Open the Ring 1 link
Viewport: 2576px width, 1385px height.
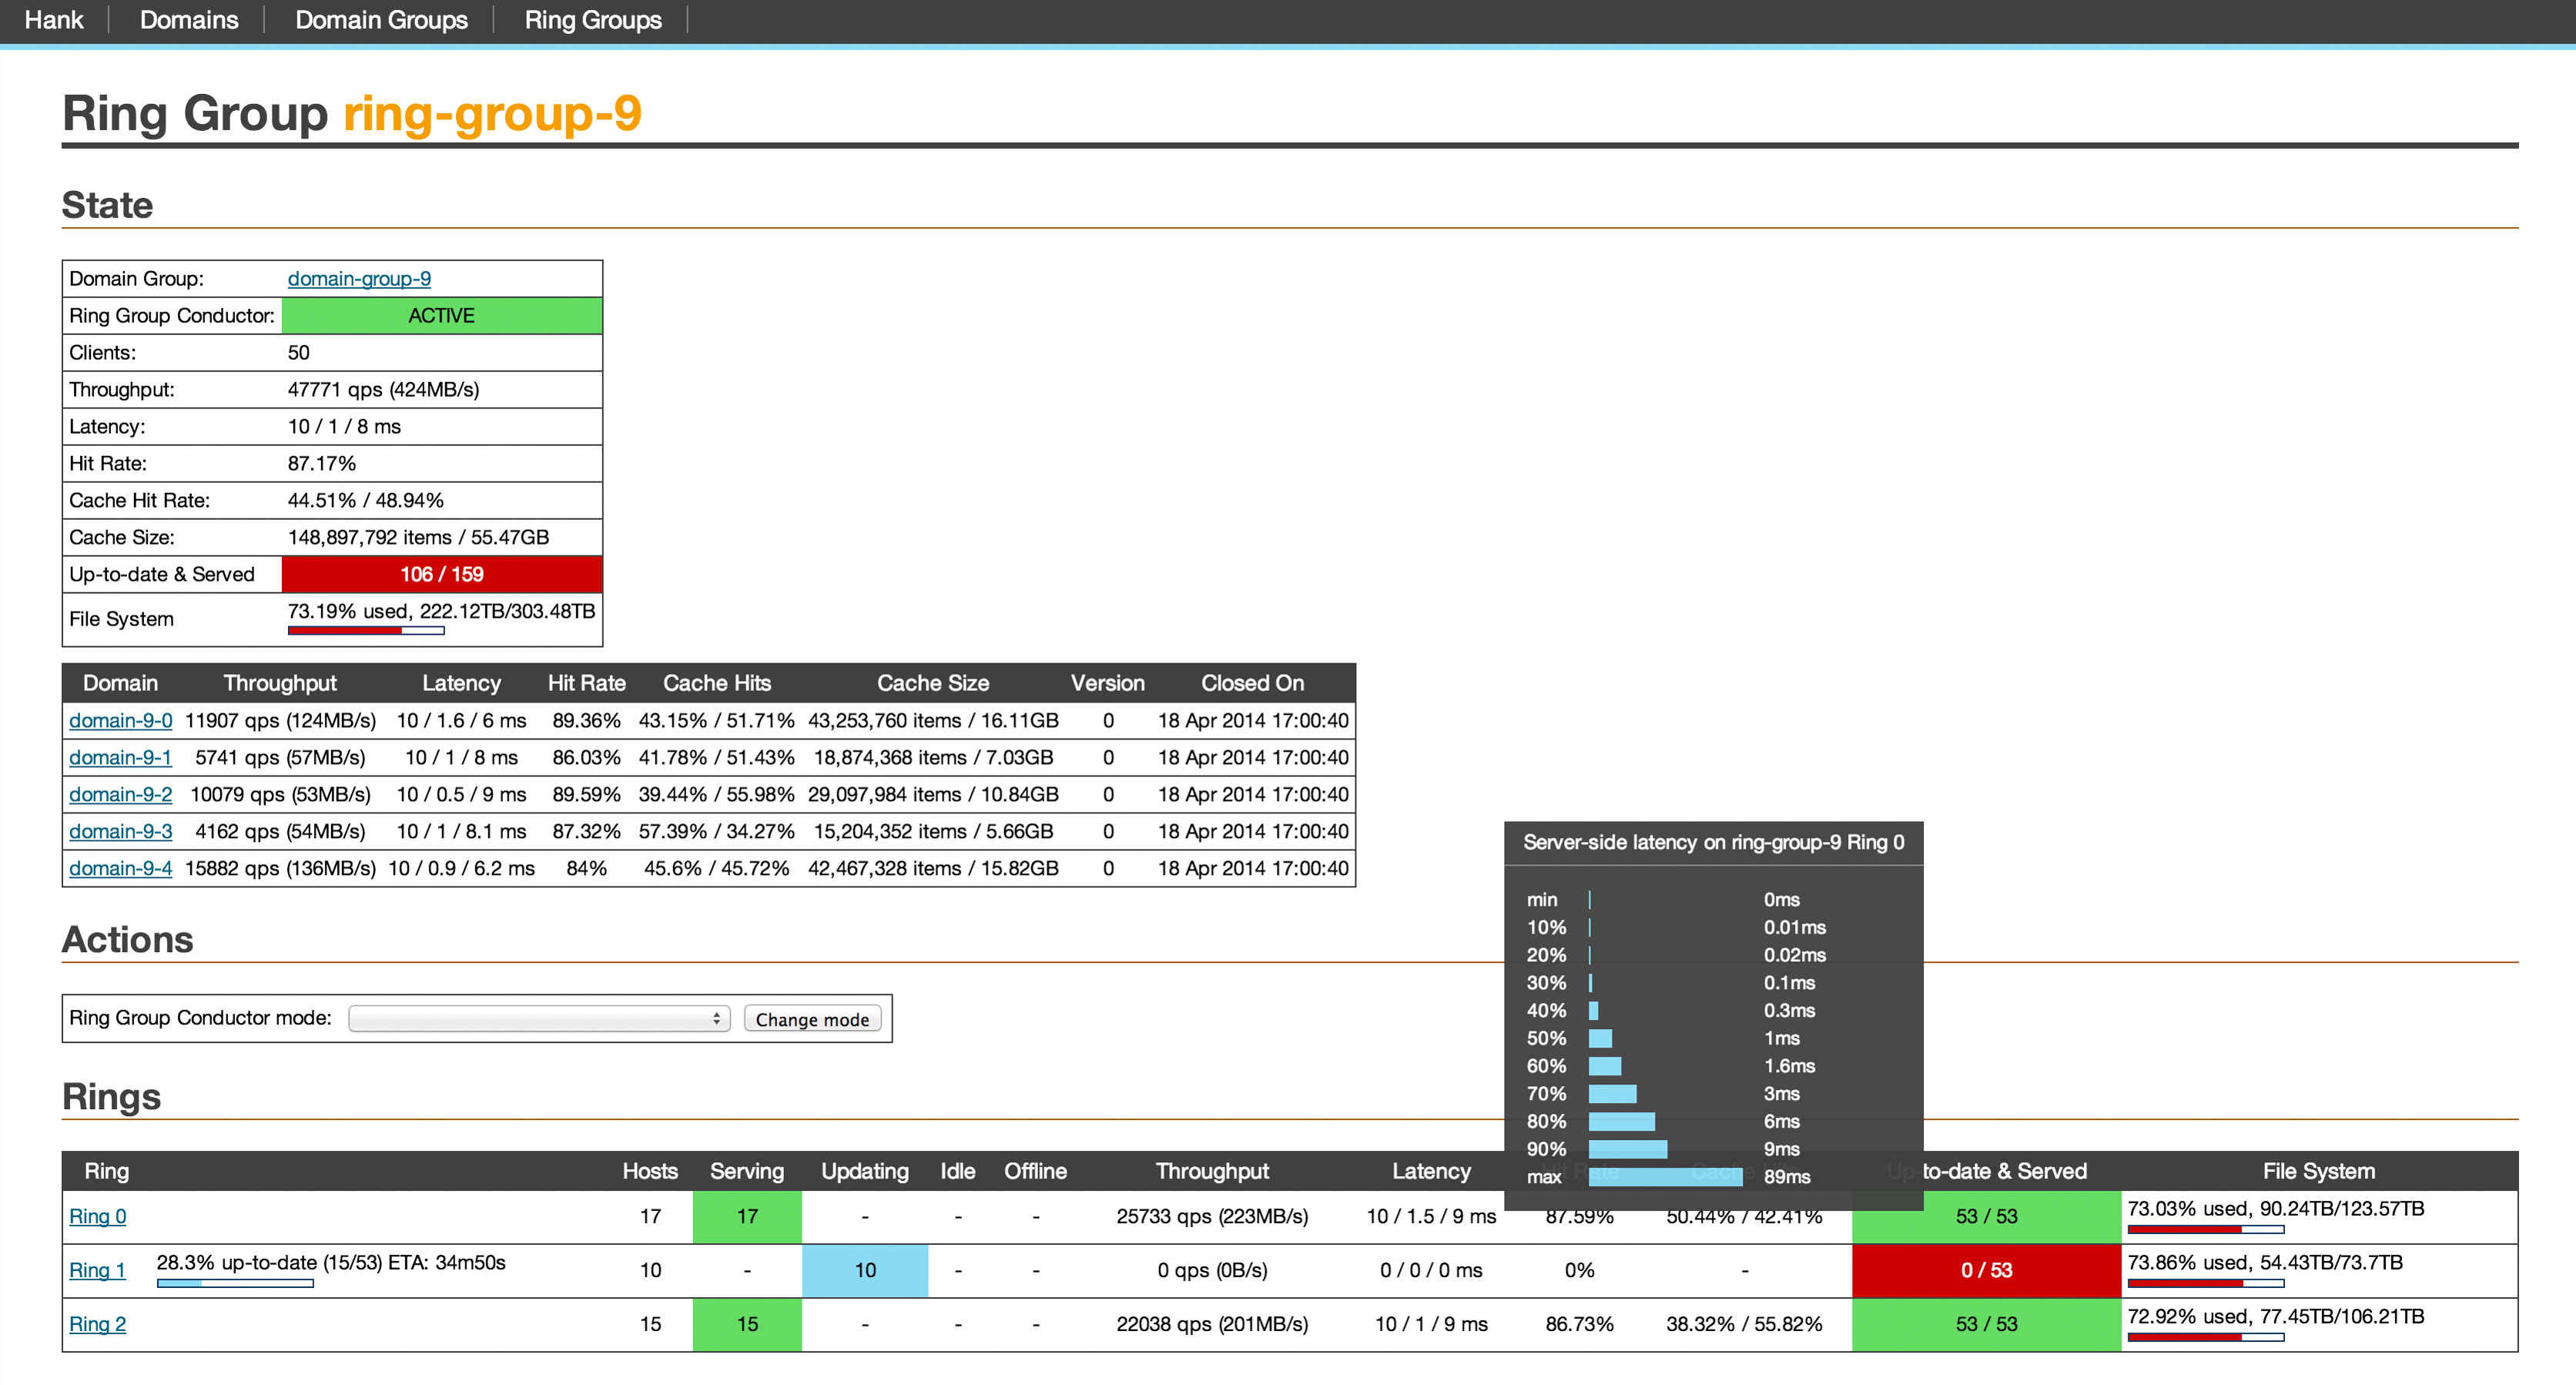tap(97, 1270)
